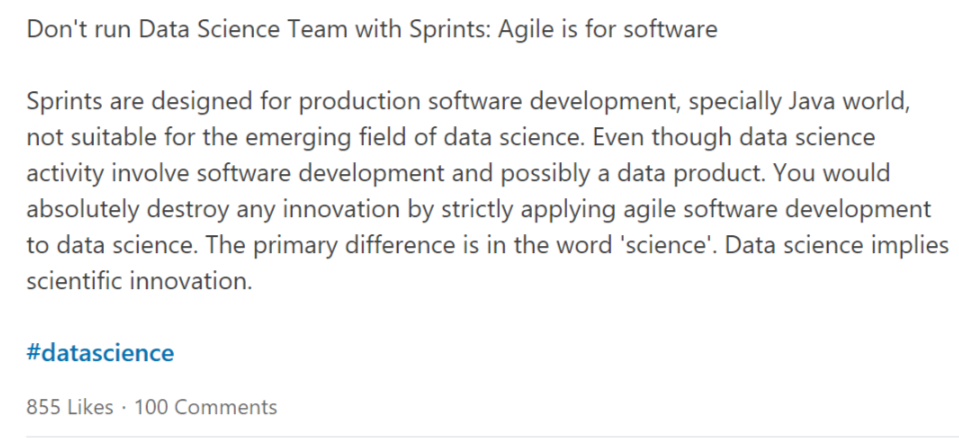Click the phrase 'Agile is for software' in headline
The width and height of the screenshot is (959, 438).
608,30
